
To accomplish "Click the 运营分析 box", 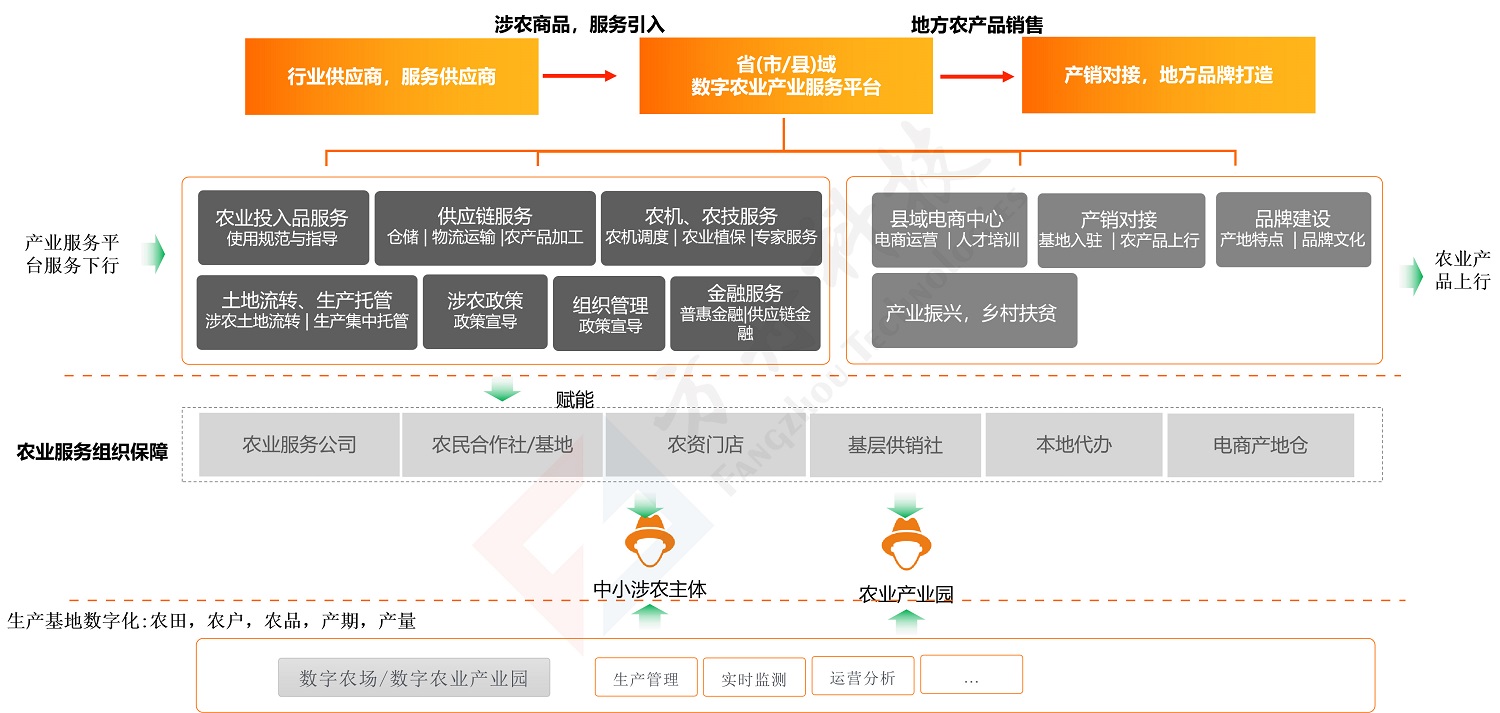I will (x=863, y=676).
